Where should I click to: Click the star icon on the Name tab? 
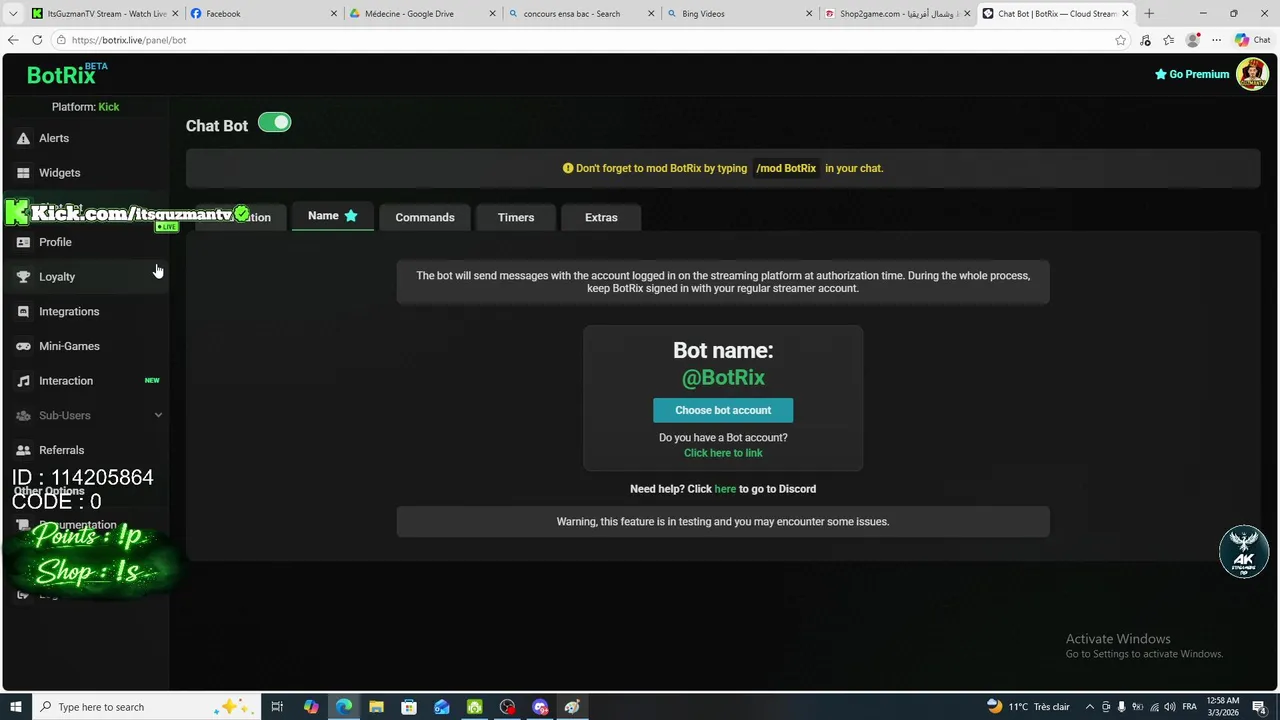click(x=351, y=216)
